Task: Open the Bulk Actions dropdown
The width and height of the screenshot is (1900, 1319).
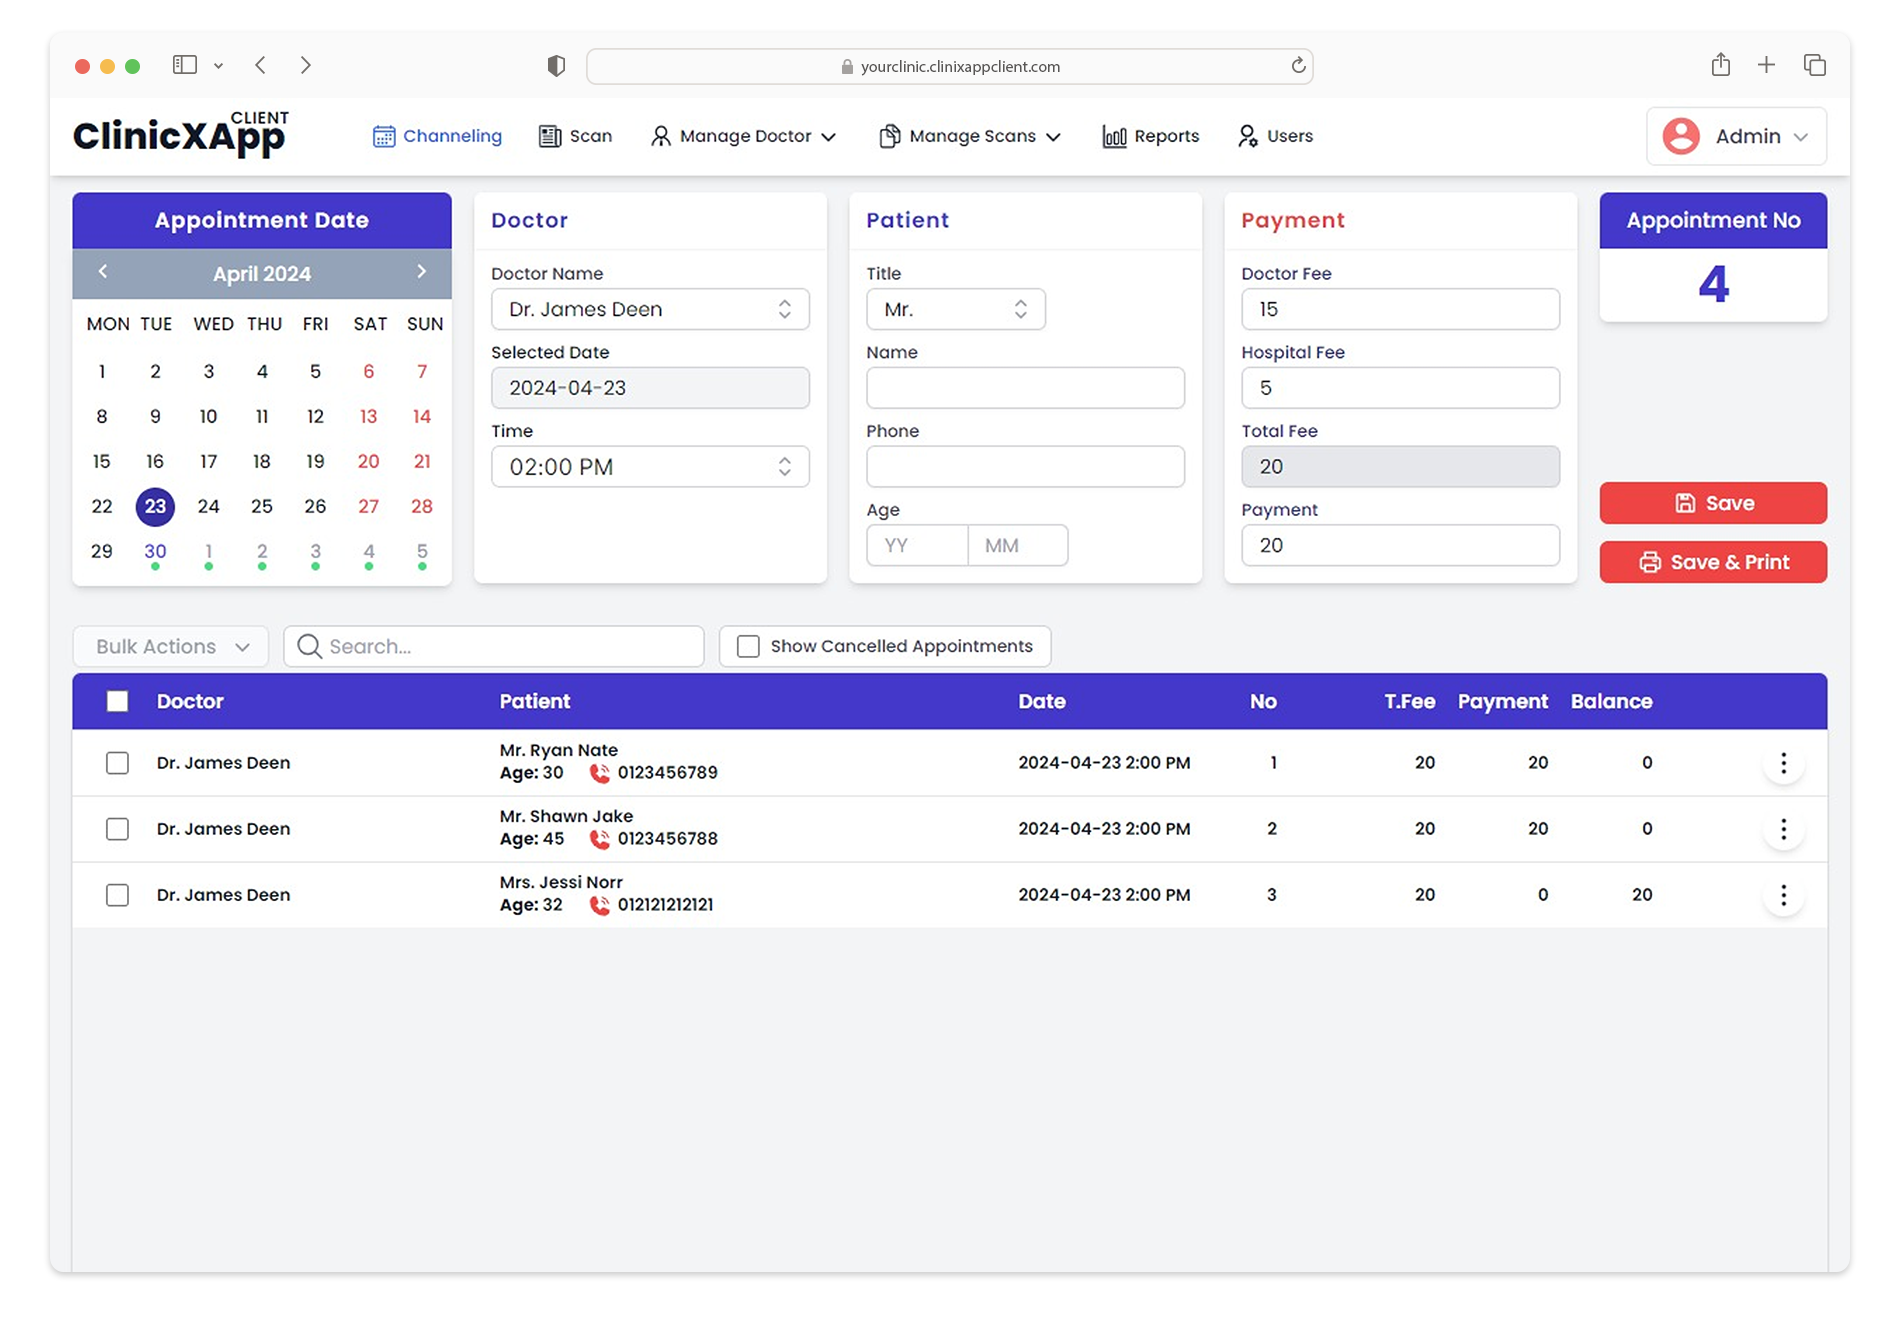Action: click(x=169, y=646)
